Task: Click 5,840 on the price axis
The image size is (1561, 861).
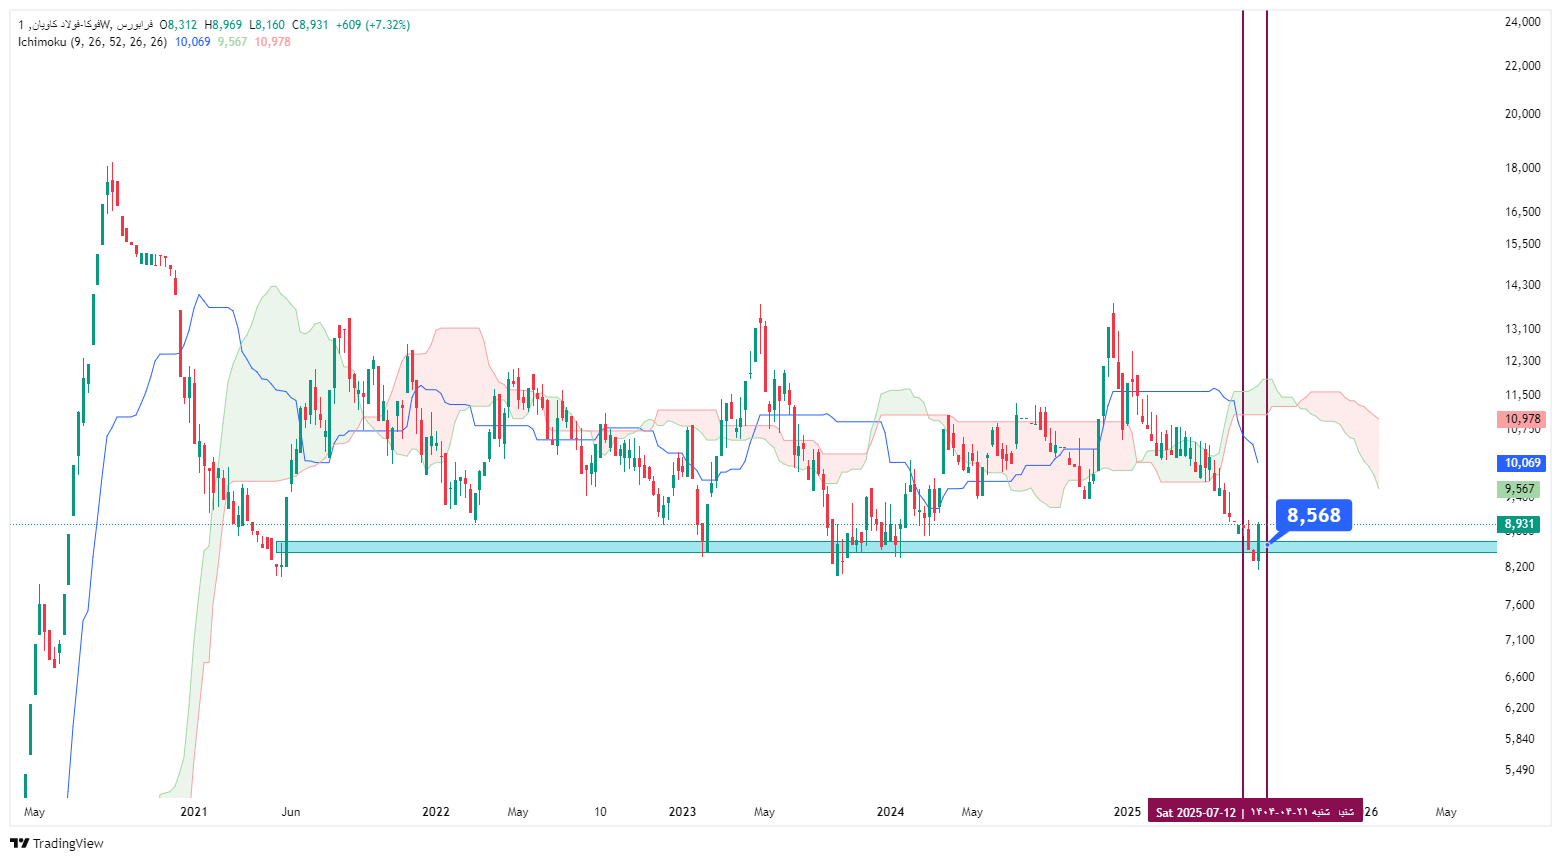Action: (x=1519, y=739)
